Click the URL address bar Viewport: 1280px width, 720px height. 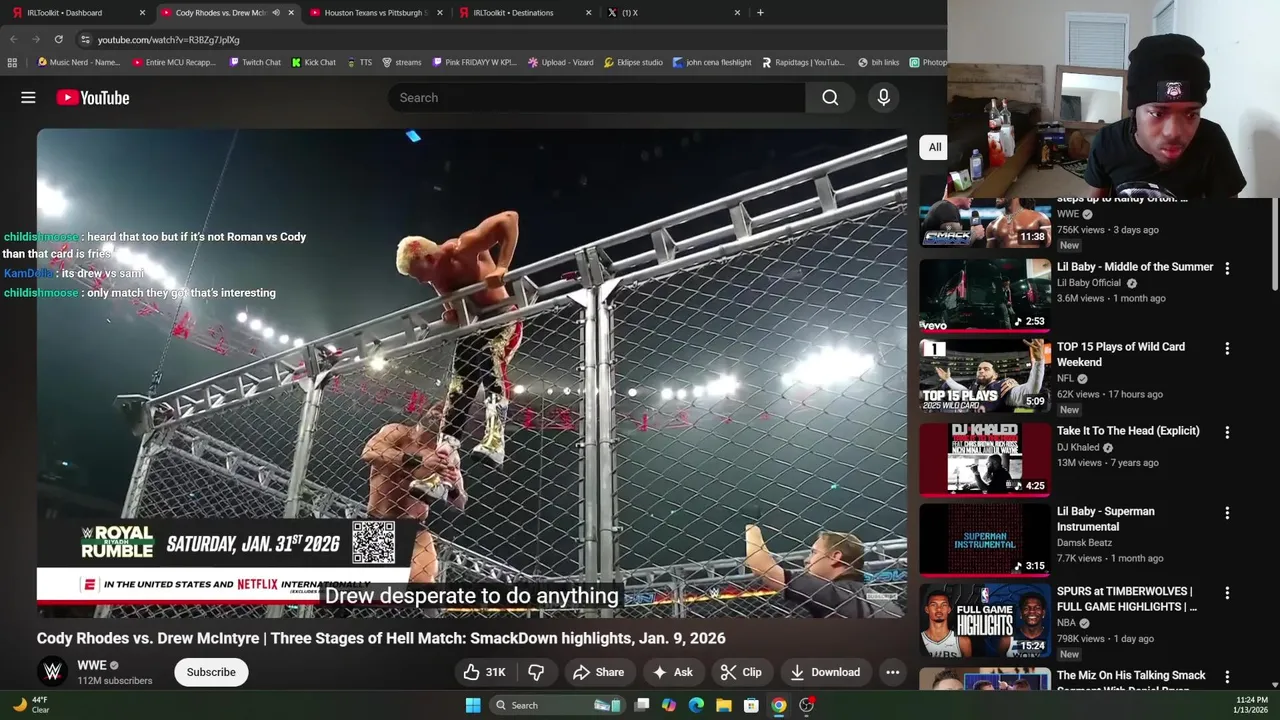coord(510,40)
